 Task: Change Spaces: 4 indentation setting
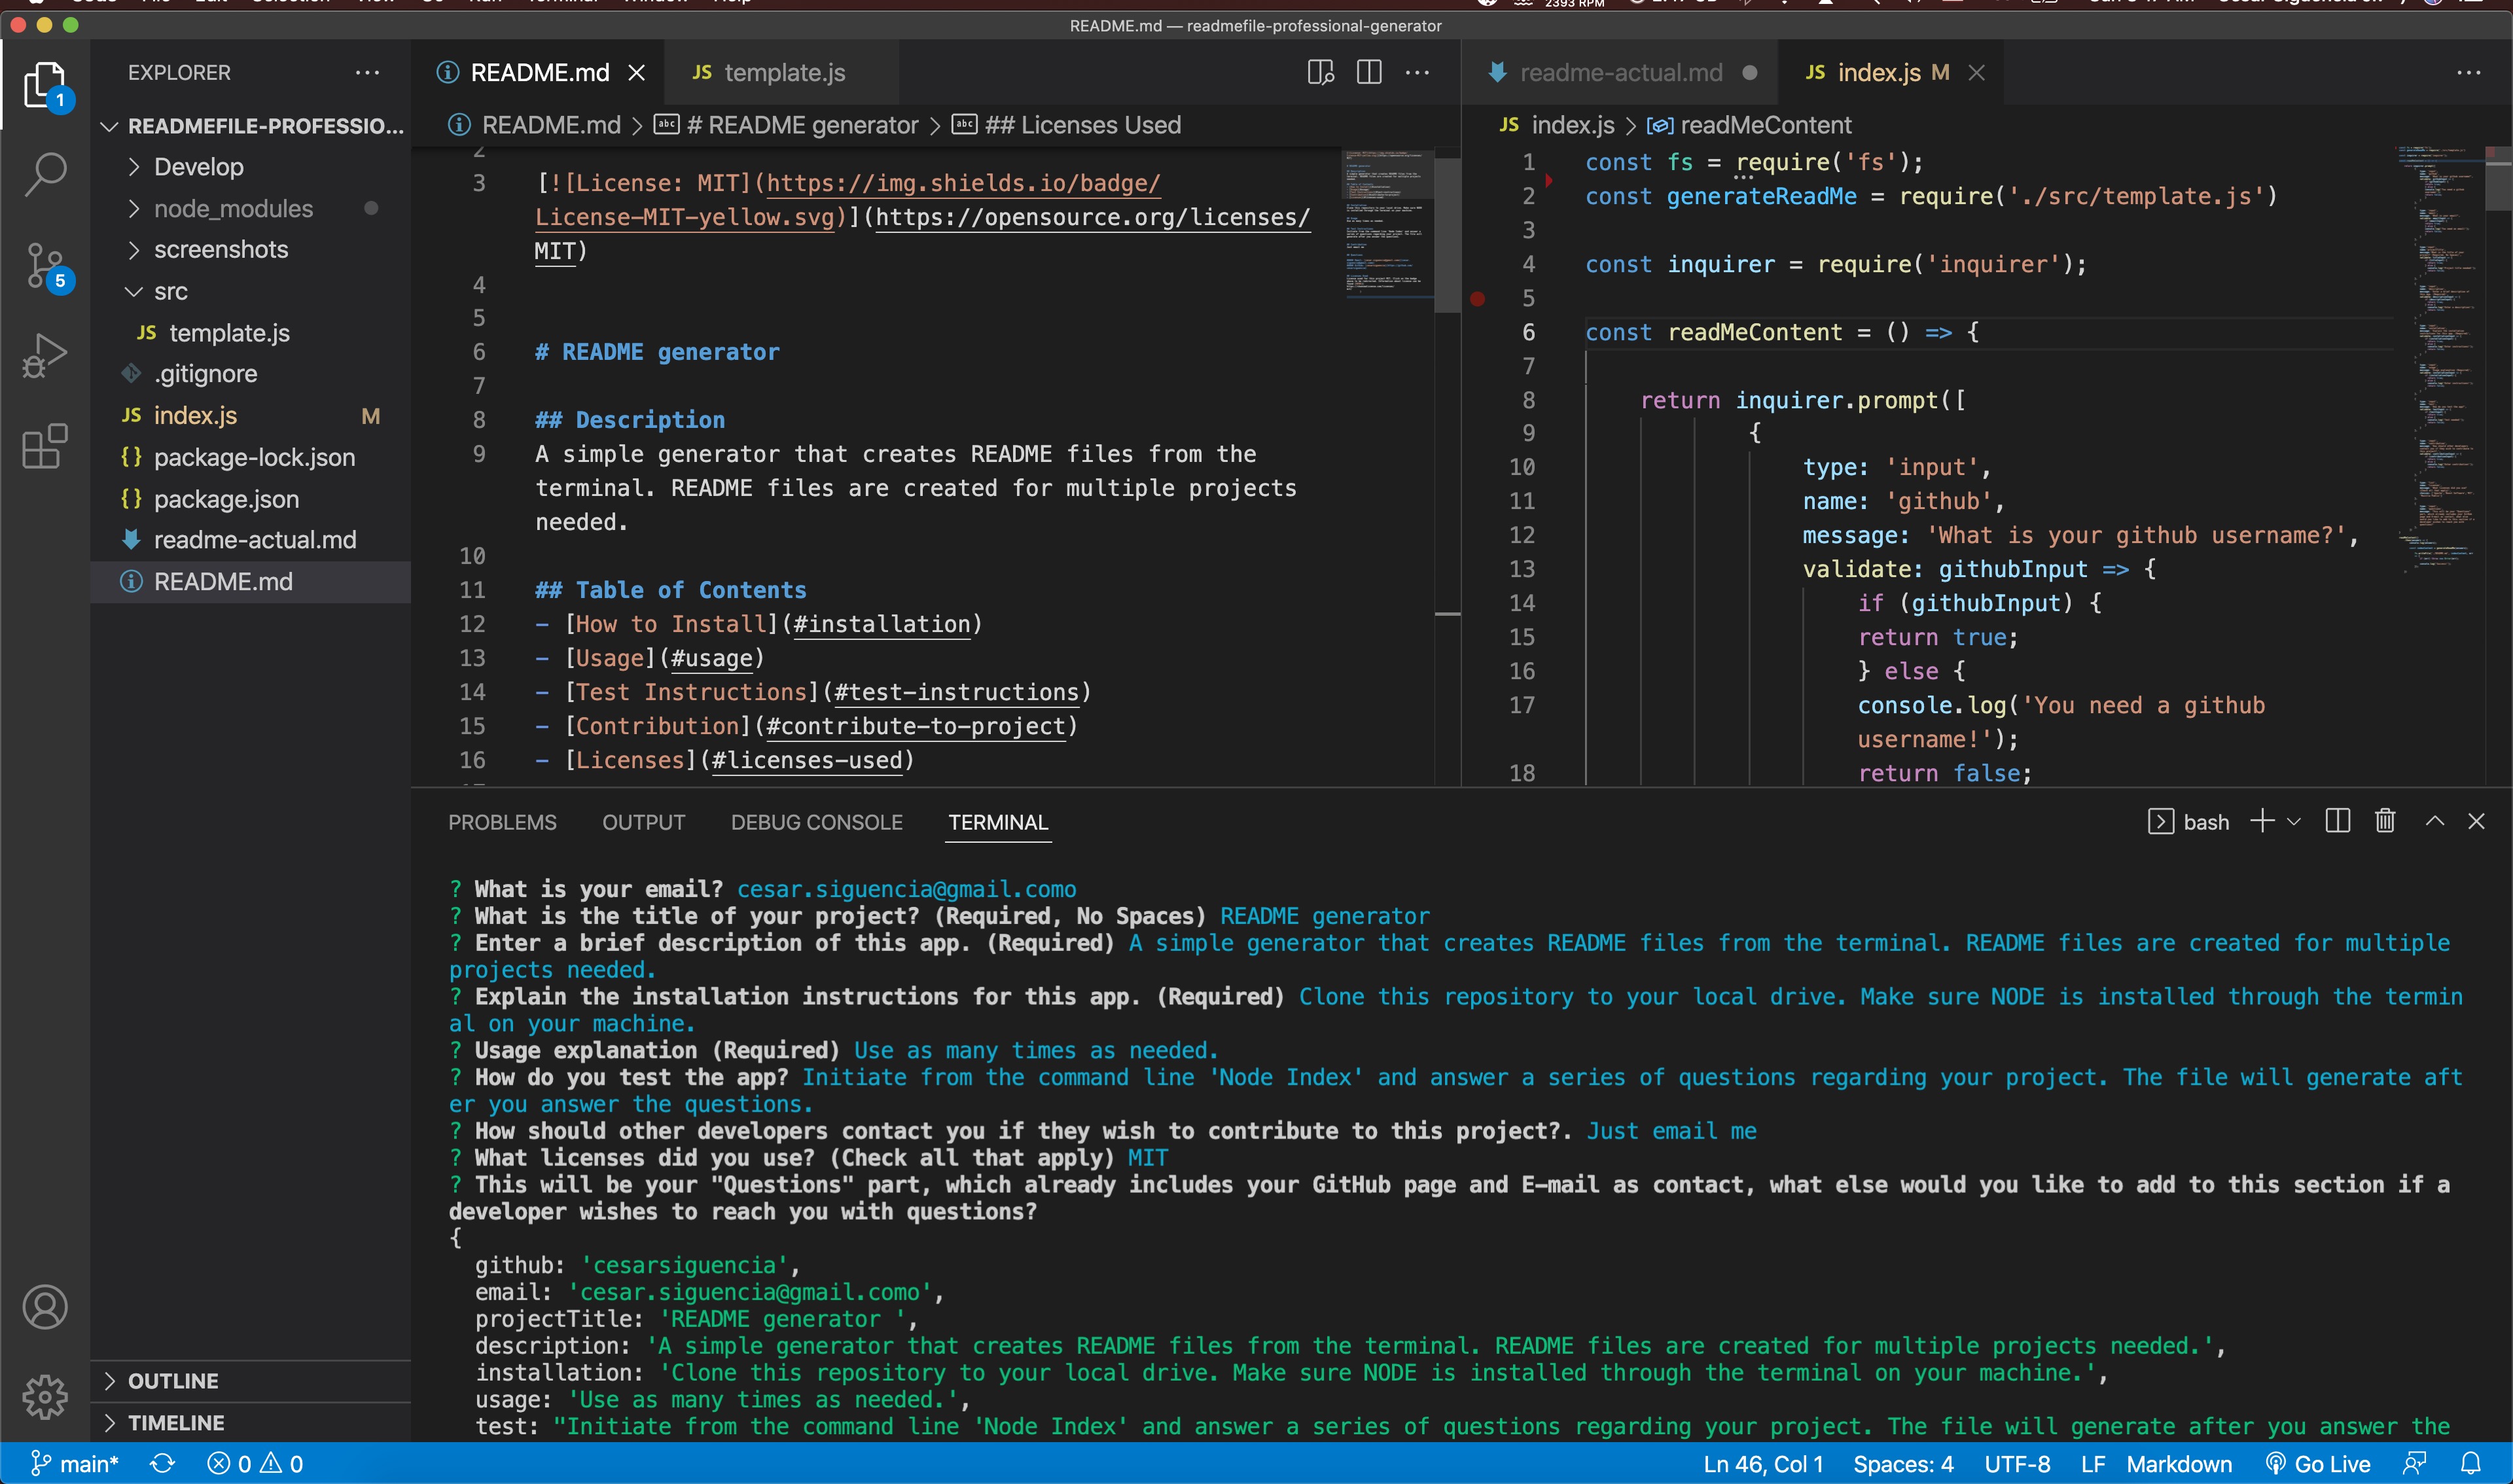tap(1903, 1464)
